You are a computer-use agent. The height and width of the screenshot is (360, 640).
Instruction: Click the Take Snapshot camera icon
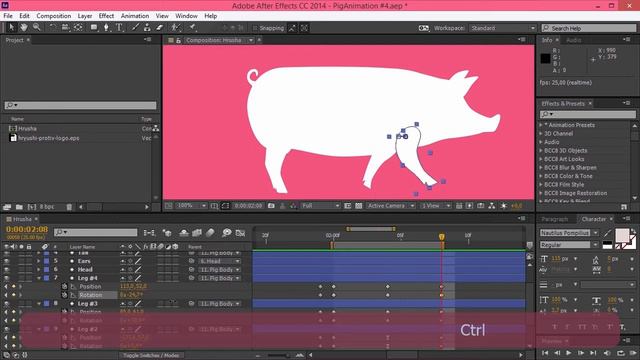point(271,206)
